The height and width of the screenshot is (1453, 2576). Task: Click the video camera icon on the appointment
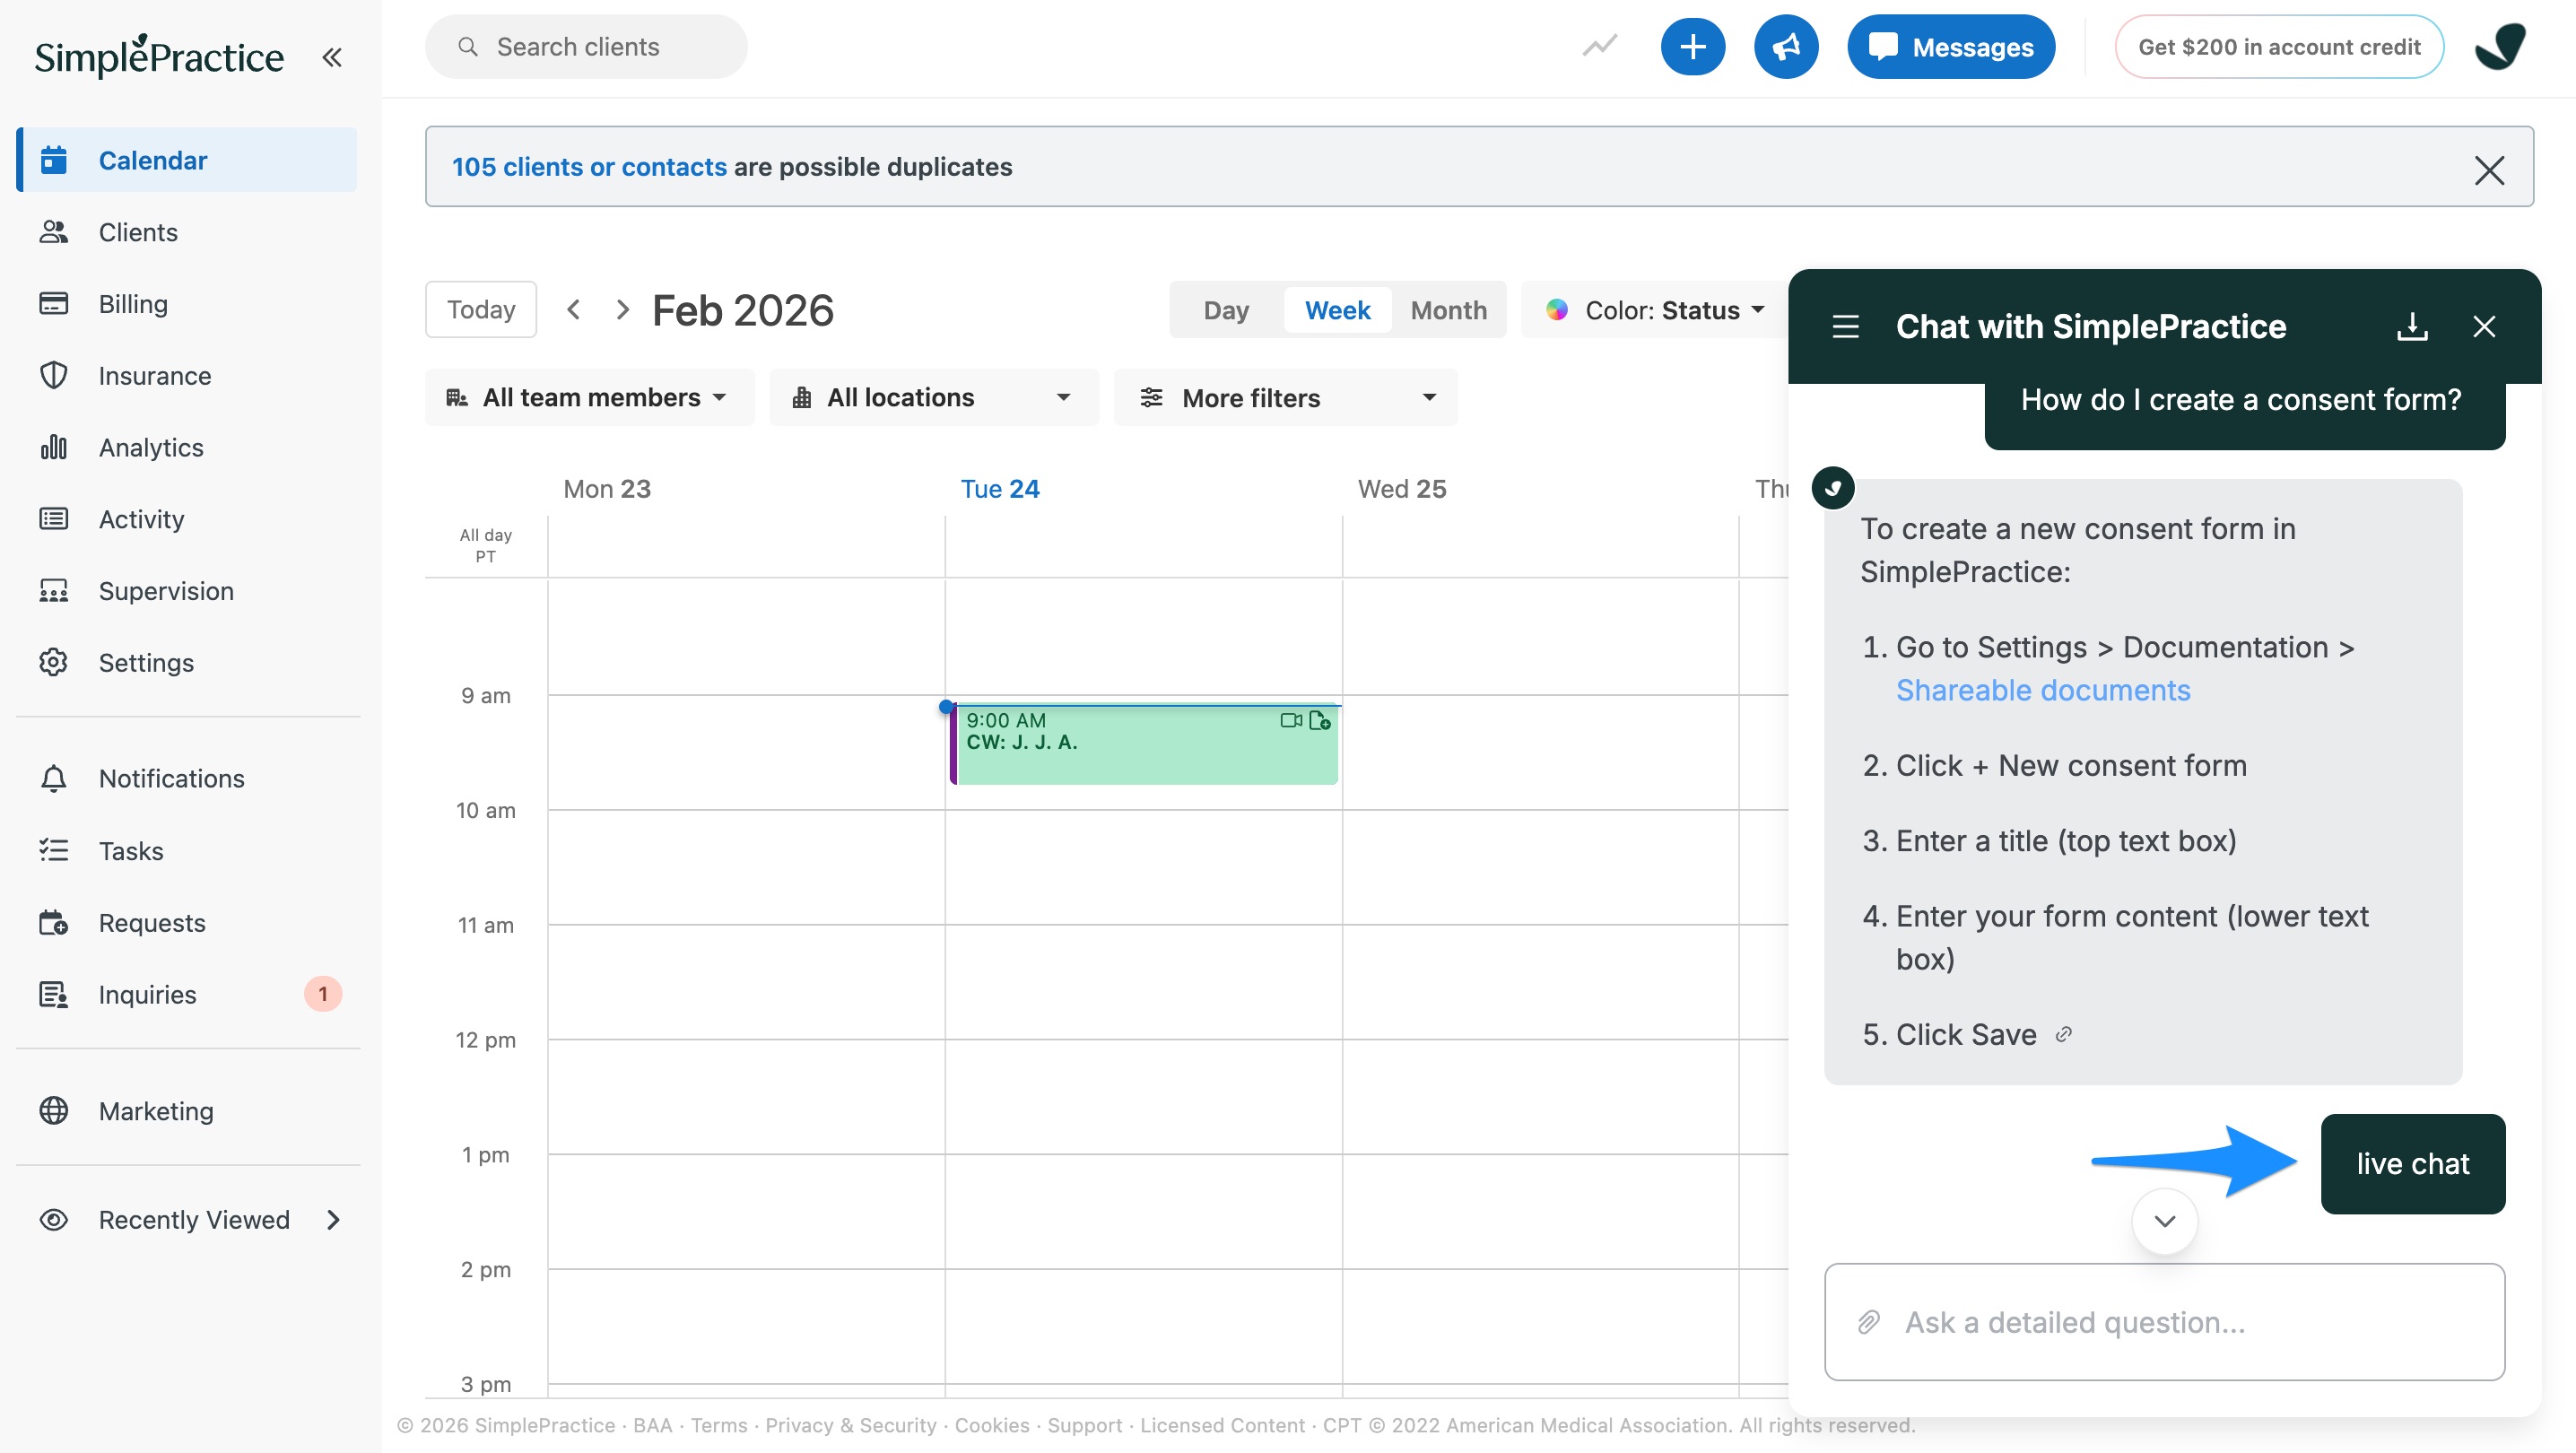(1291, 720)
